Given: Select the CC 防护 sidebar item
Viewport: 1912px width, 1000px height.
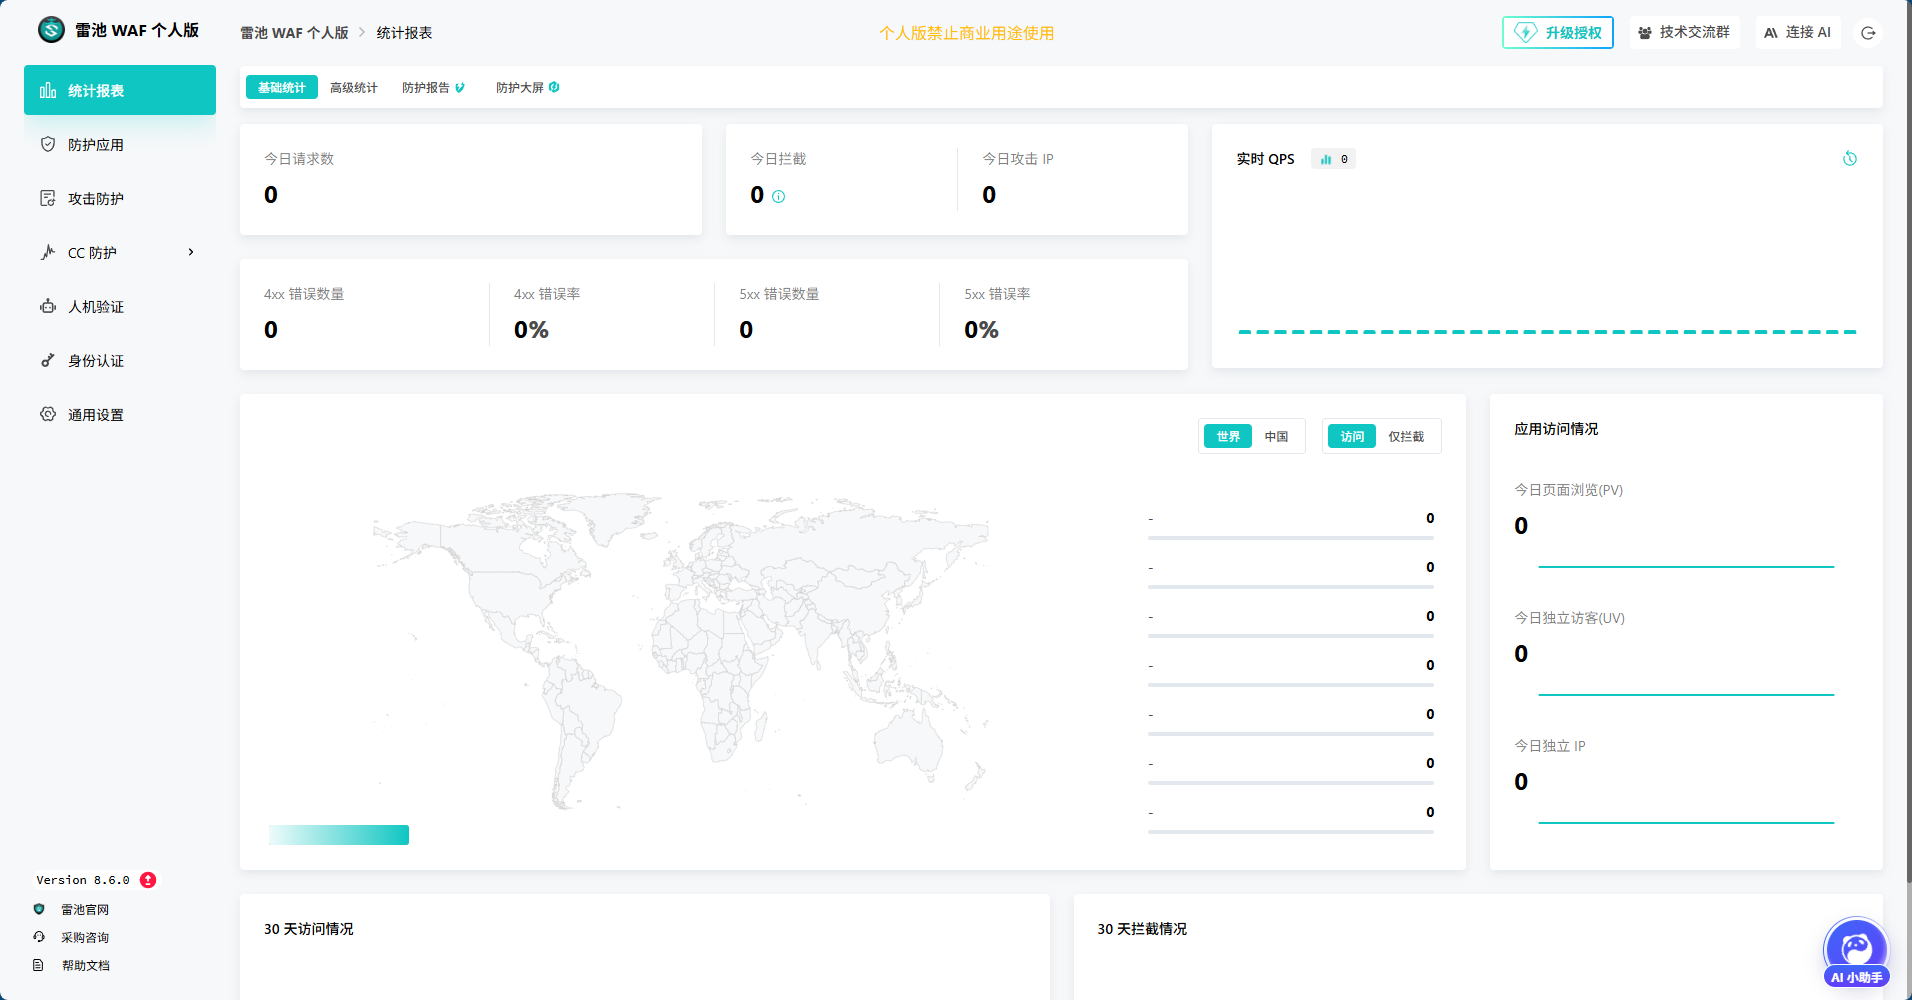Looking at the screenshot, I should click(x=120, y=252).
